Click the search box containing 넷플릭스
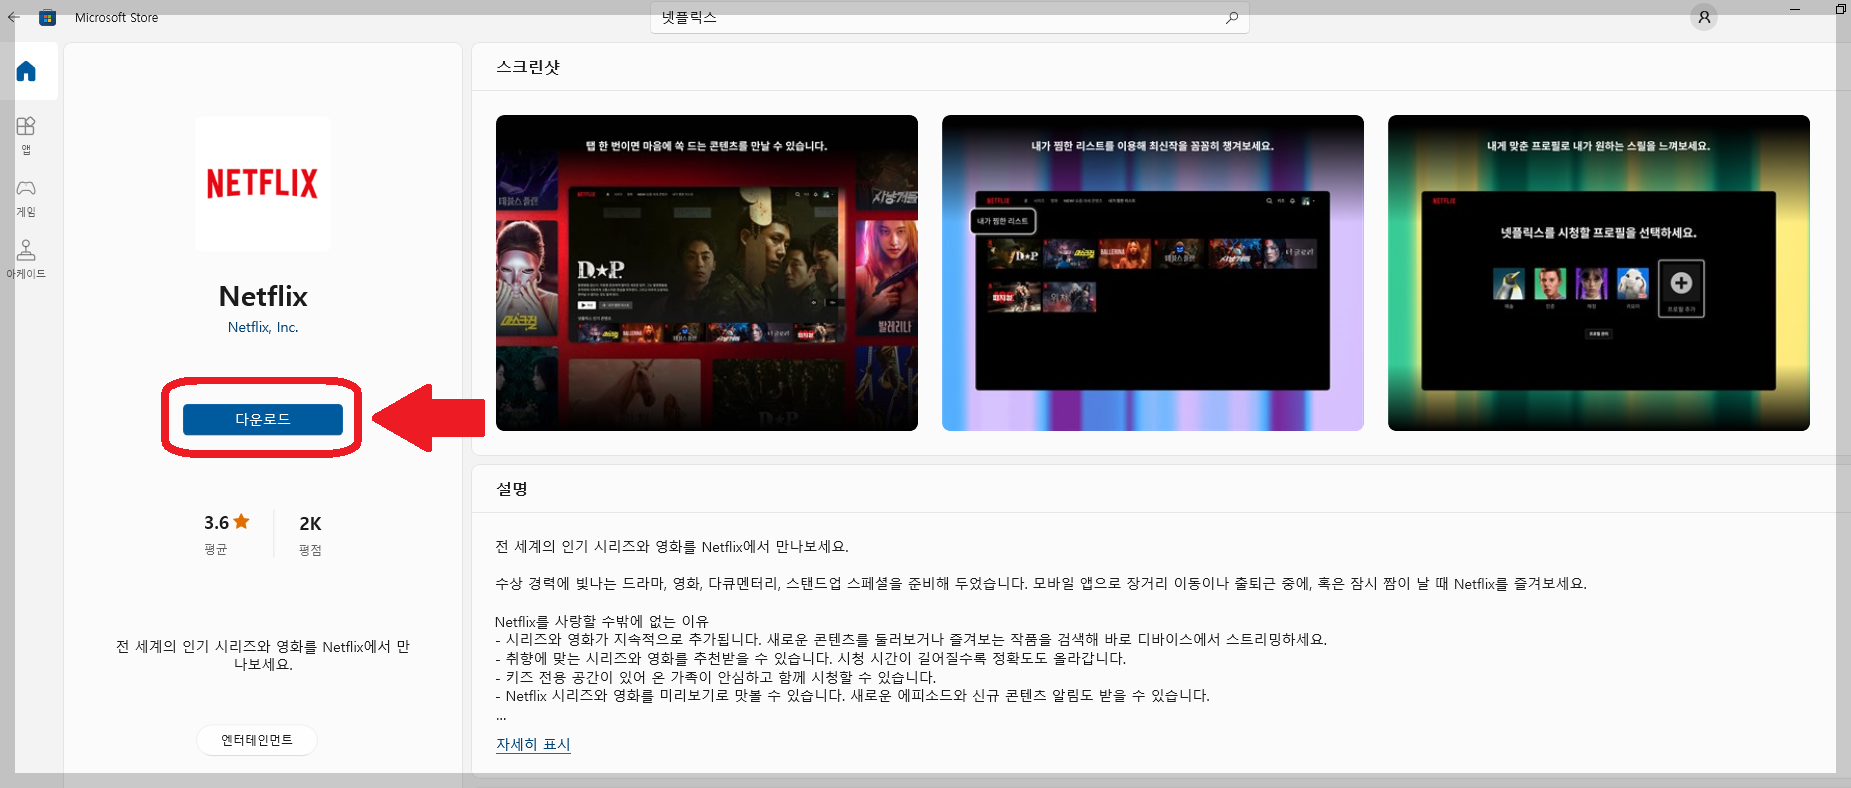The height and width of the screenshot is (788, 1851). tap(949, 18)
